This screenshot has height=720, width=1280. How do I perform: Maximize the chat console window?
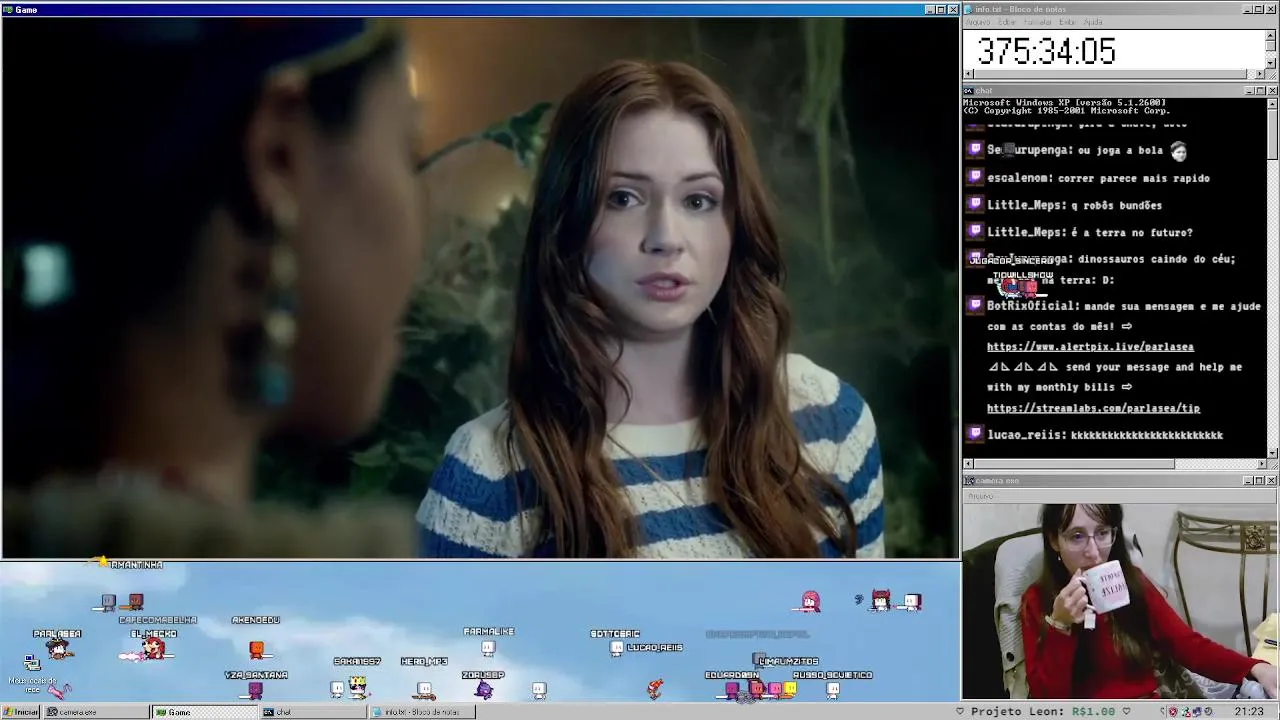pyautogui.click(x=1260, y=91)
